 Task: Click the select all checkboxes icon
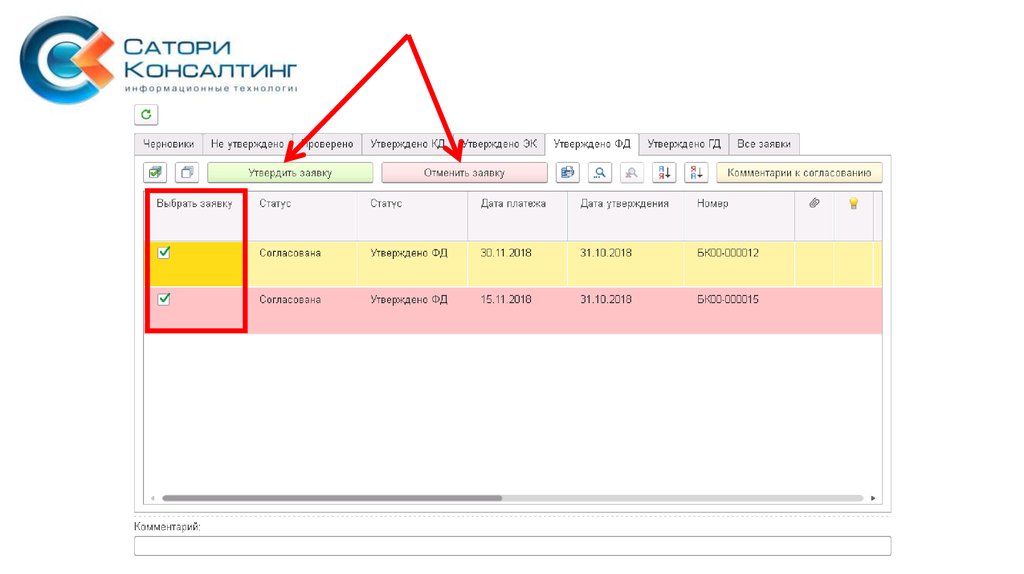click(x=156, y=173)
